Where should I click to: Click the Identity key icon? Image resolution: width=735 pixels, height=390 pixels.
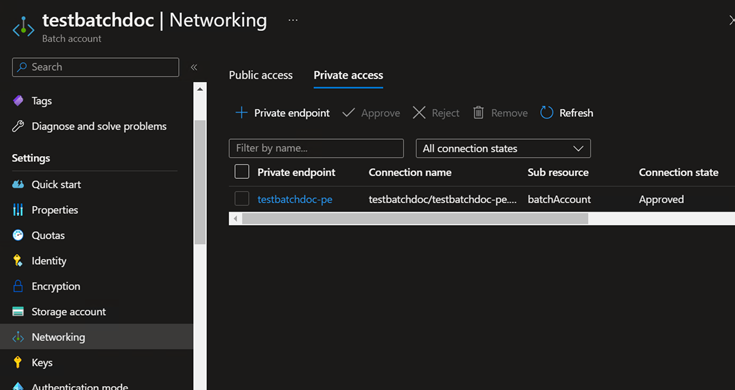(x=18, y=261)
